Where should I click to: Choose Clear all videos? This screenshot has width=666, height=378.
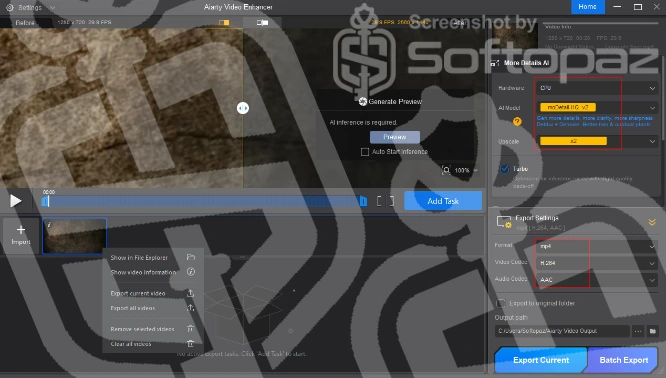(131, 344)
